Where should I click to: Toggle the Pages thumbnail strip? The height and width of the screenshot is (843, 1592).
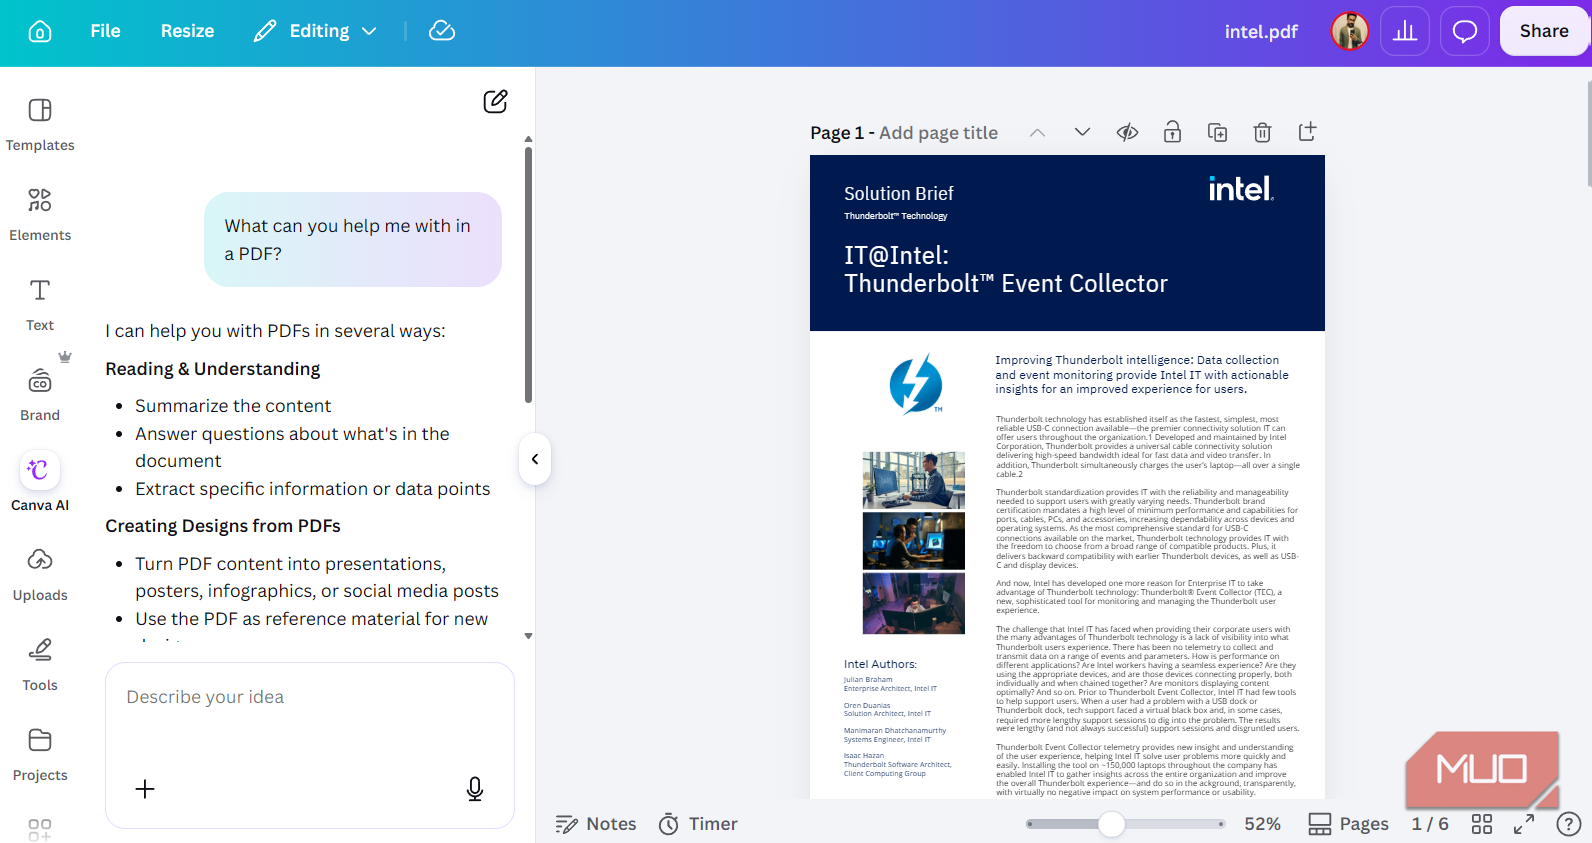pos(1348,824)
